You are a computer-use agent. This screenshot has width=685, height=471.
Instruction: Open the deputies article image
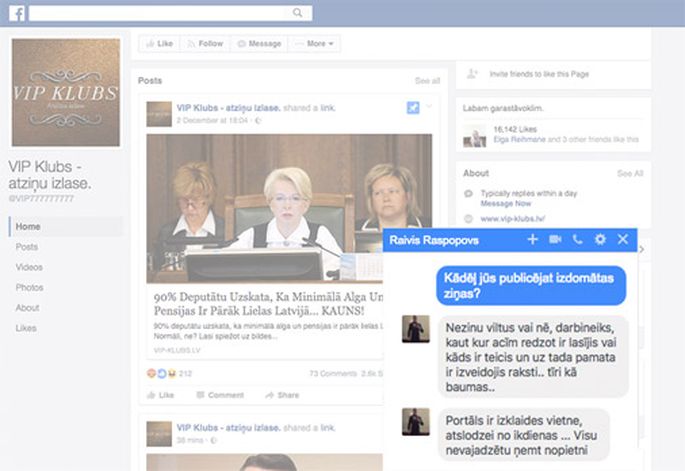[x=289, y=208]
